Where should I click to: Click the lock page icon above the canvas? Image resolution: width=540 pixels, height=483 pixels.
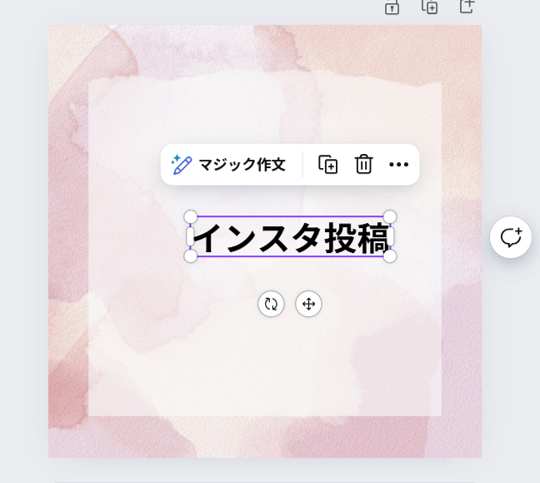392,7
